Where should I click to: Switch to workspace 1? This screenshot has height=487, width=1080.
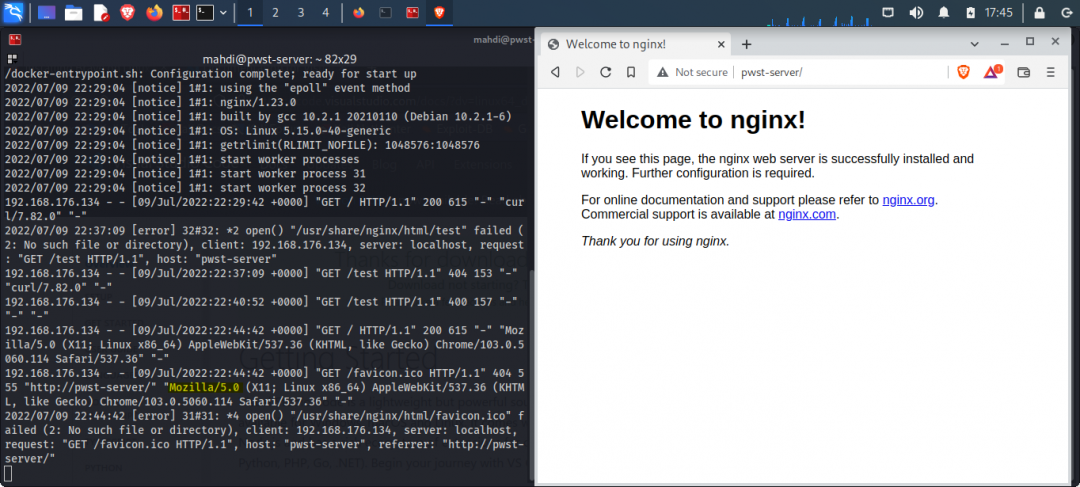(x=250, y=12)
